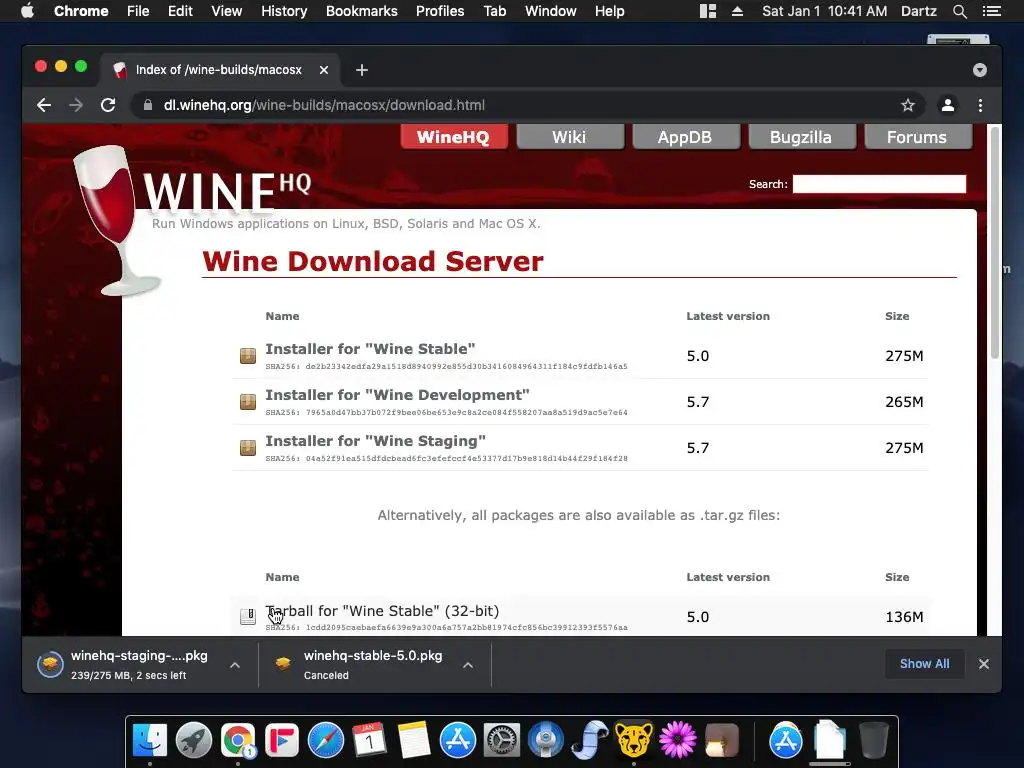Go forward with the forward arrow
Image resolution: width=1024 pixels, height=768 pixels.
pyautogui.click(x=76, y=105)
